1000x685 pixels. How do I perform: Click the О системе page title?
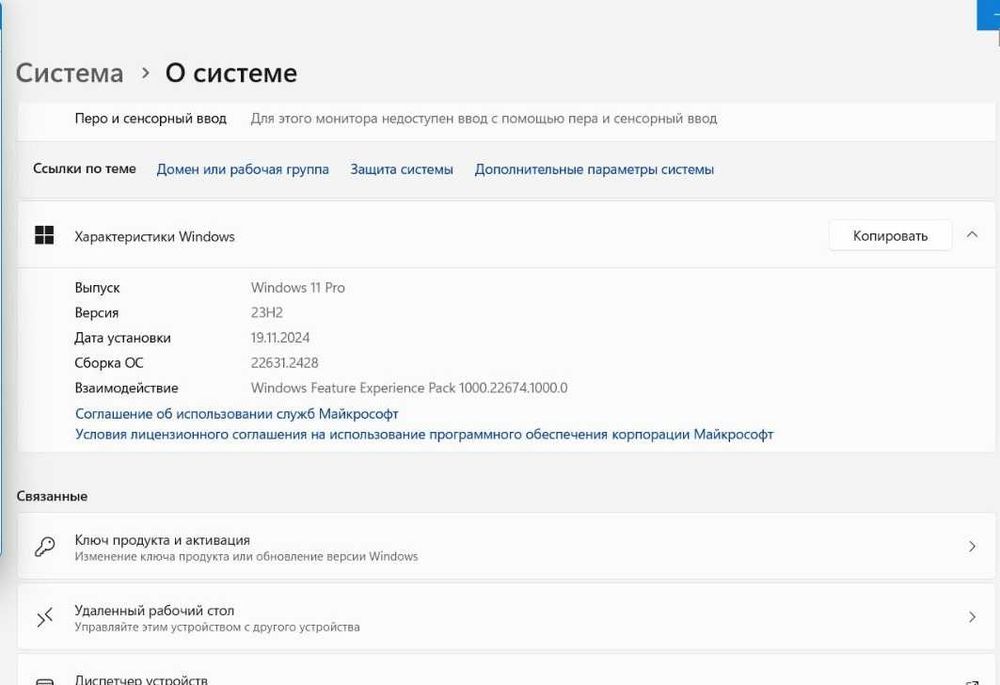point(231,73)
